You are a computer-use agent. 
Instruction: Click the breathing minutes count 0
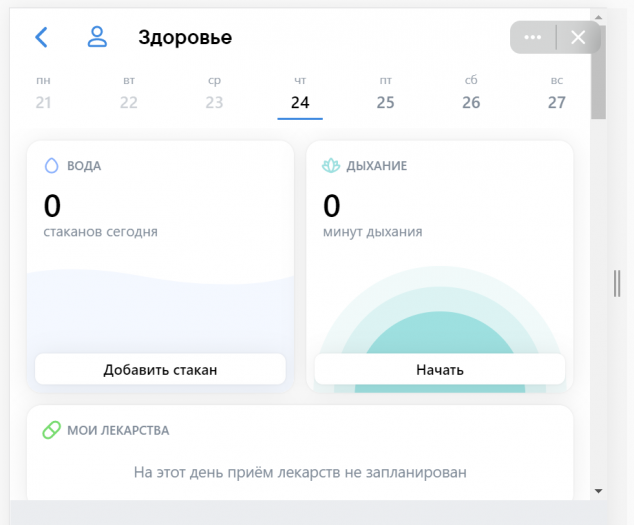(332, 205)
